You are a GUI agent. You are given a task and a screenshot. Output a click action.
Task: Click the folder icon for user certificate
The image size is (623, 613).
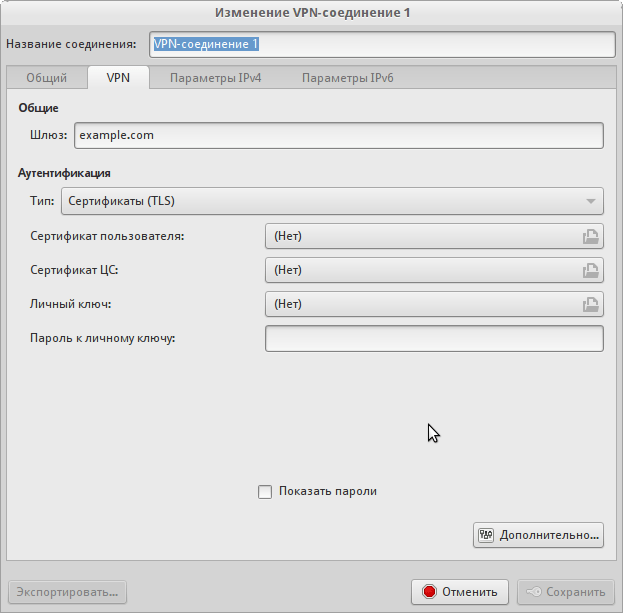click(x=591, y=236)
